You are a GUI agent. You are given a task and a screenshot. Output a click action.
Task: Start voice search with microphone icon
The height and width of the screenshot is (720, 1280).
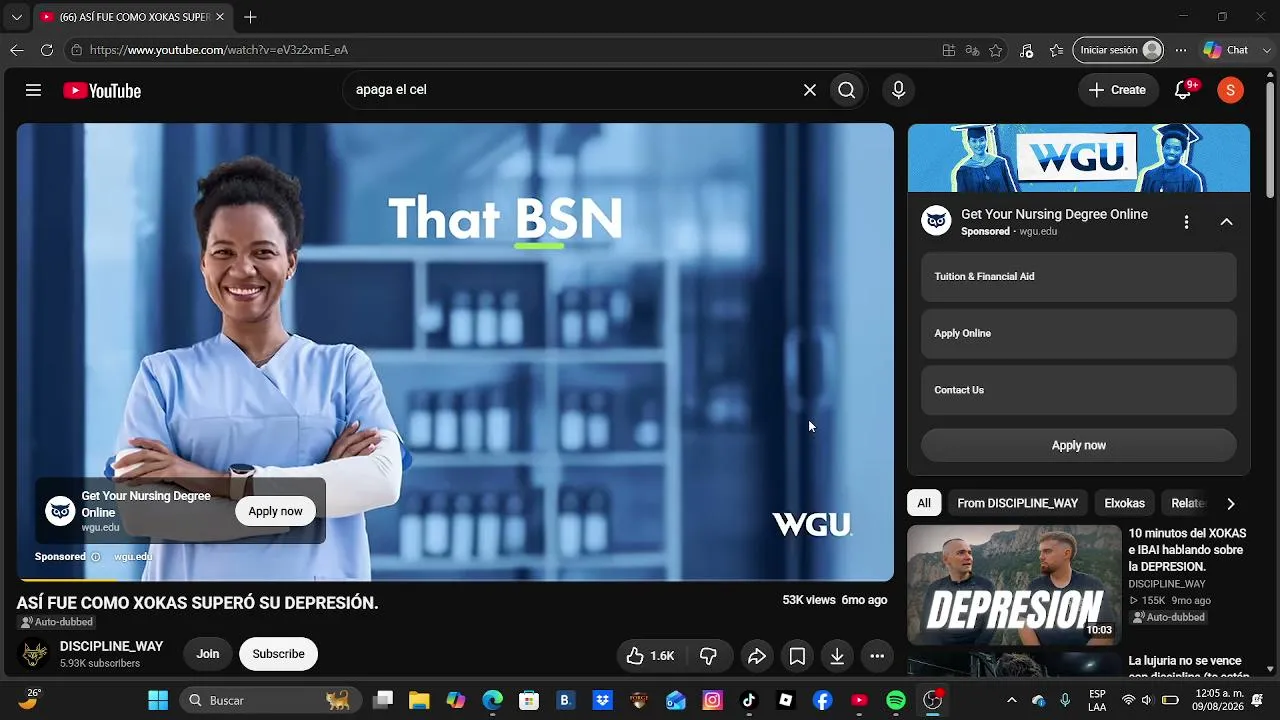[898, 90]
